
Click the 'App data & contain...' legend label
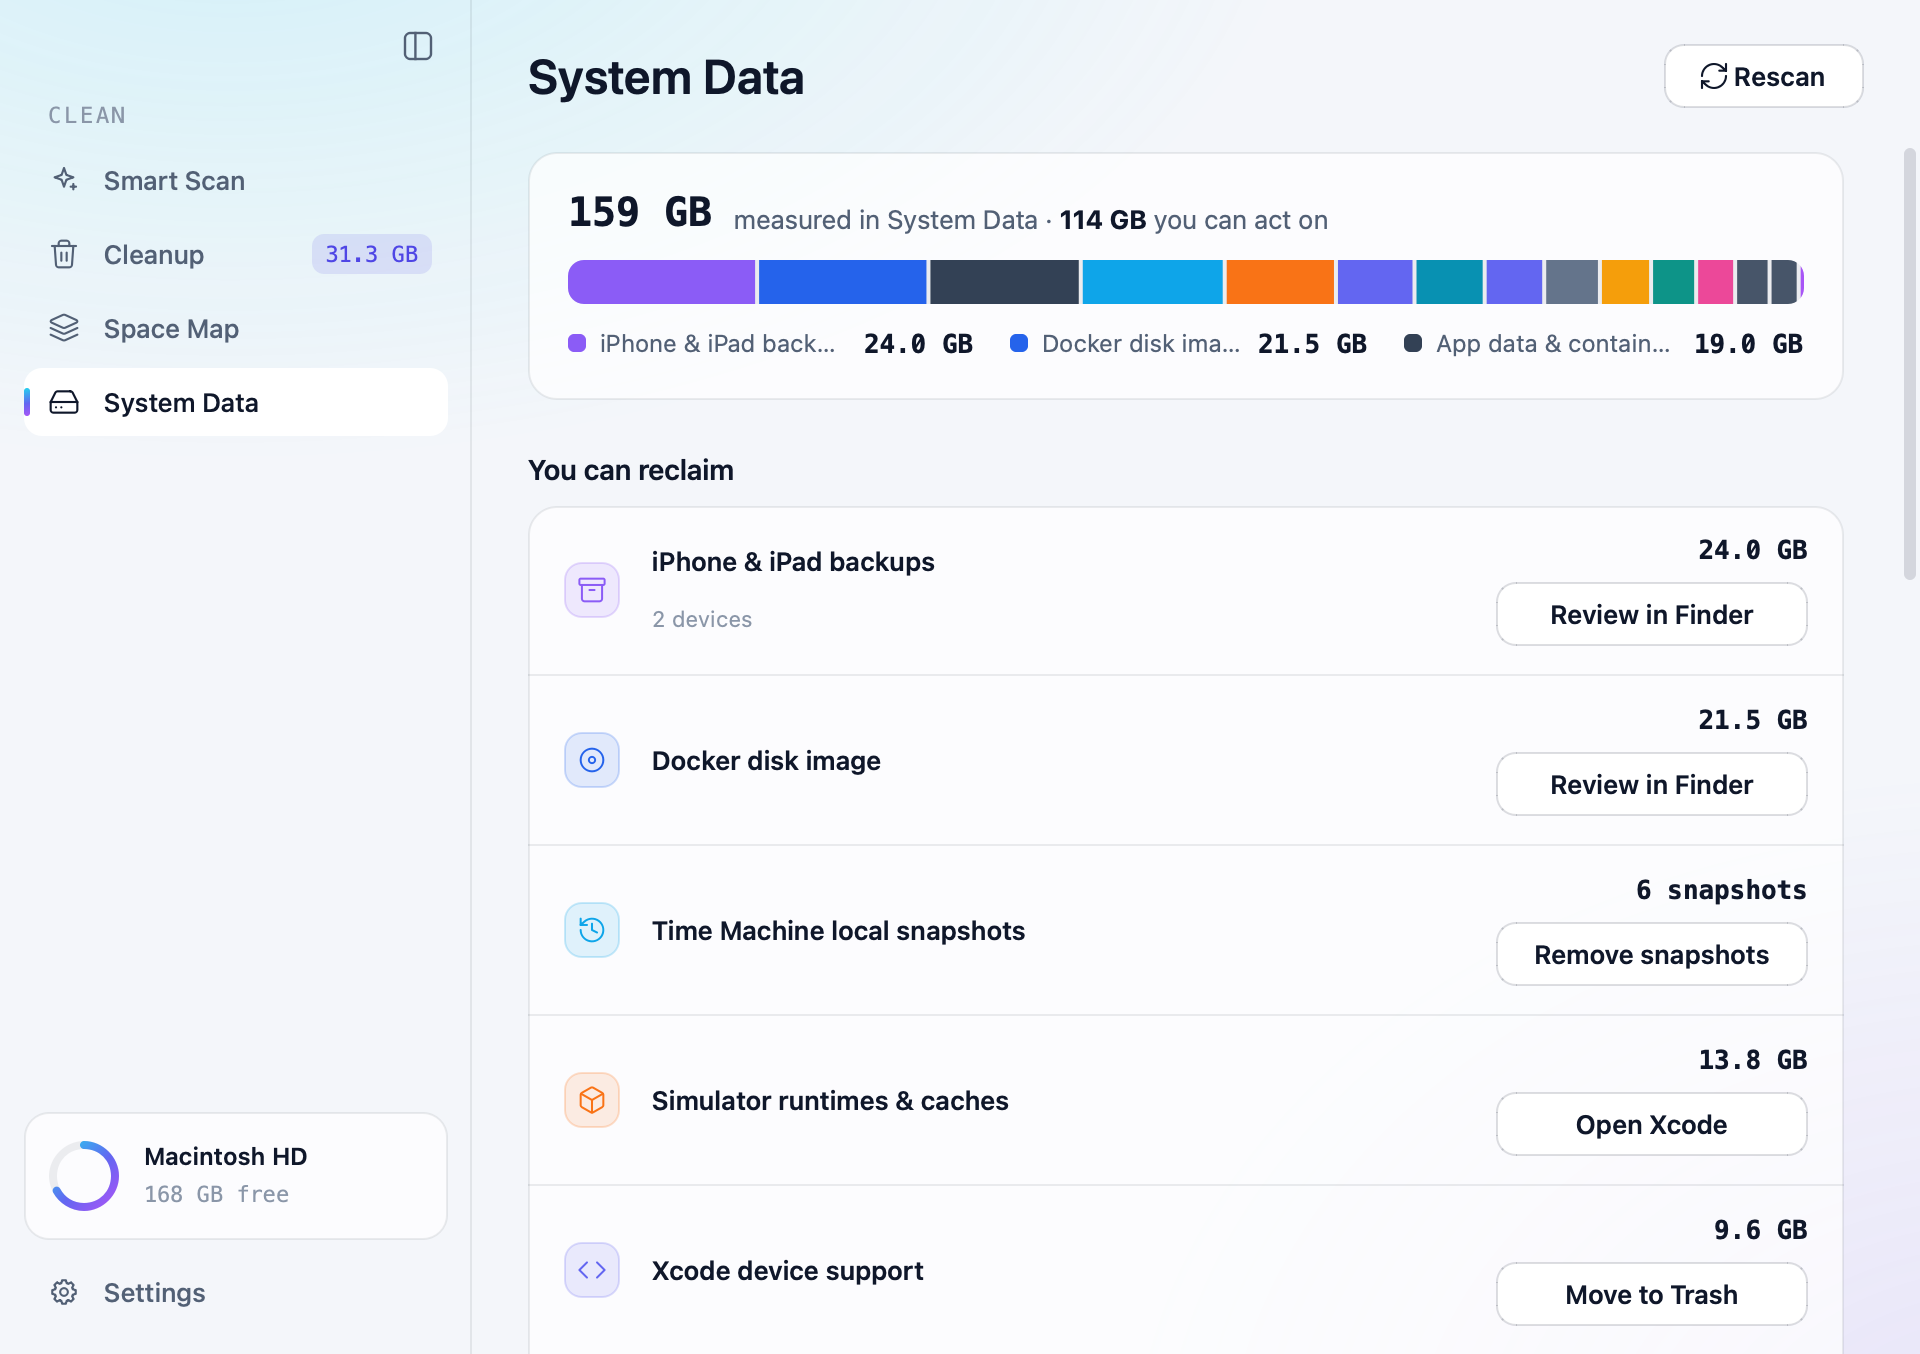(x=1553, y=344)
